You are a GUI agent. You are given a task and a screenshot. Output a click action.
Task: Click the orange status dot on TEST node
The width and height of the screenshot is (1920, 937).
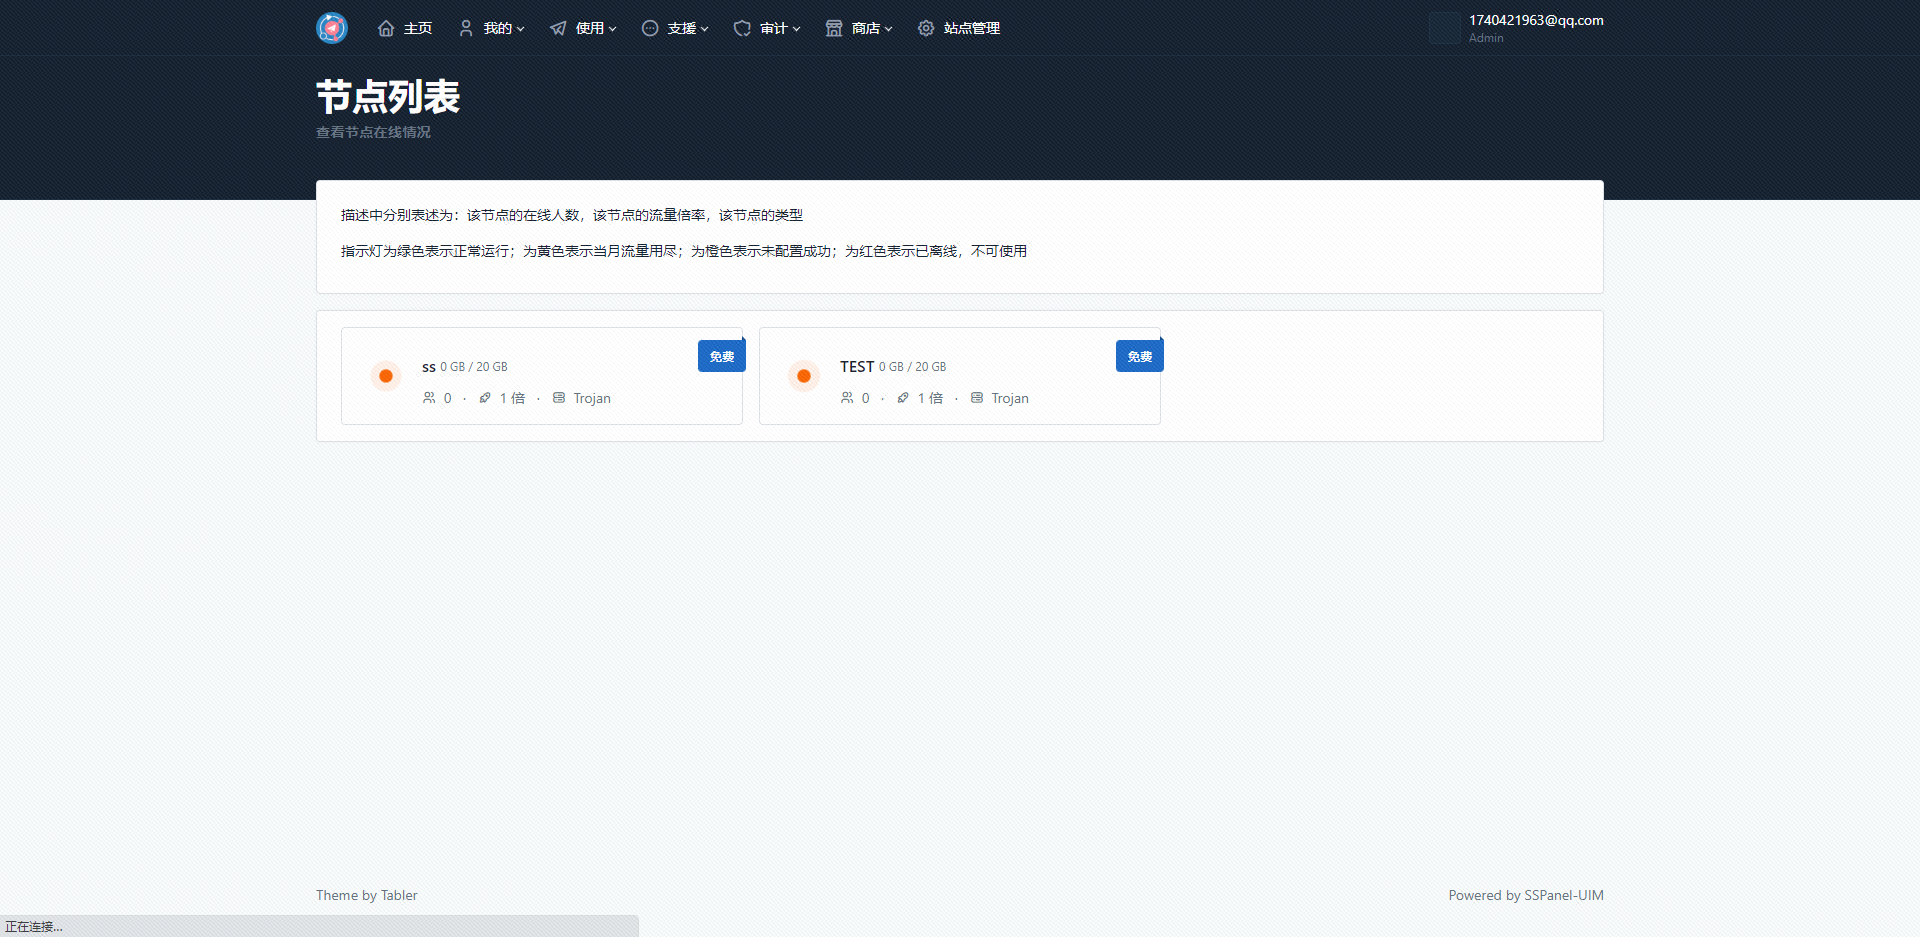803,376
